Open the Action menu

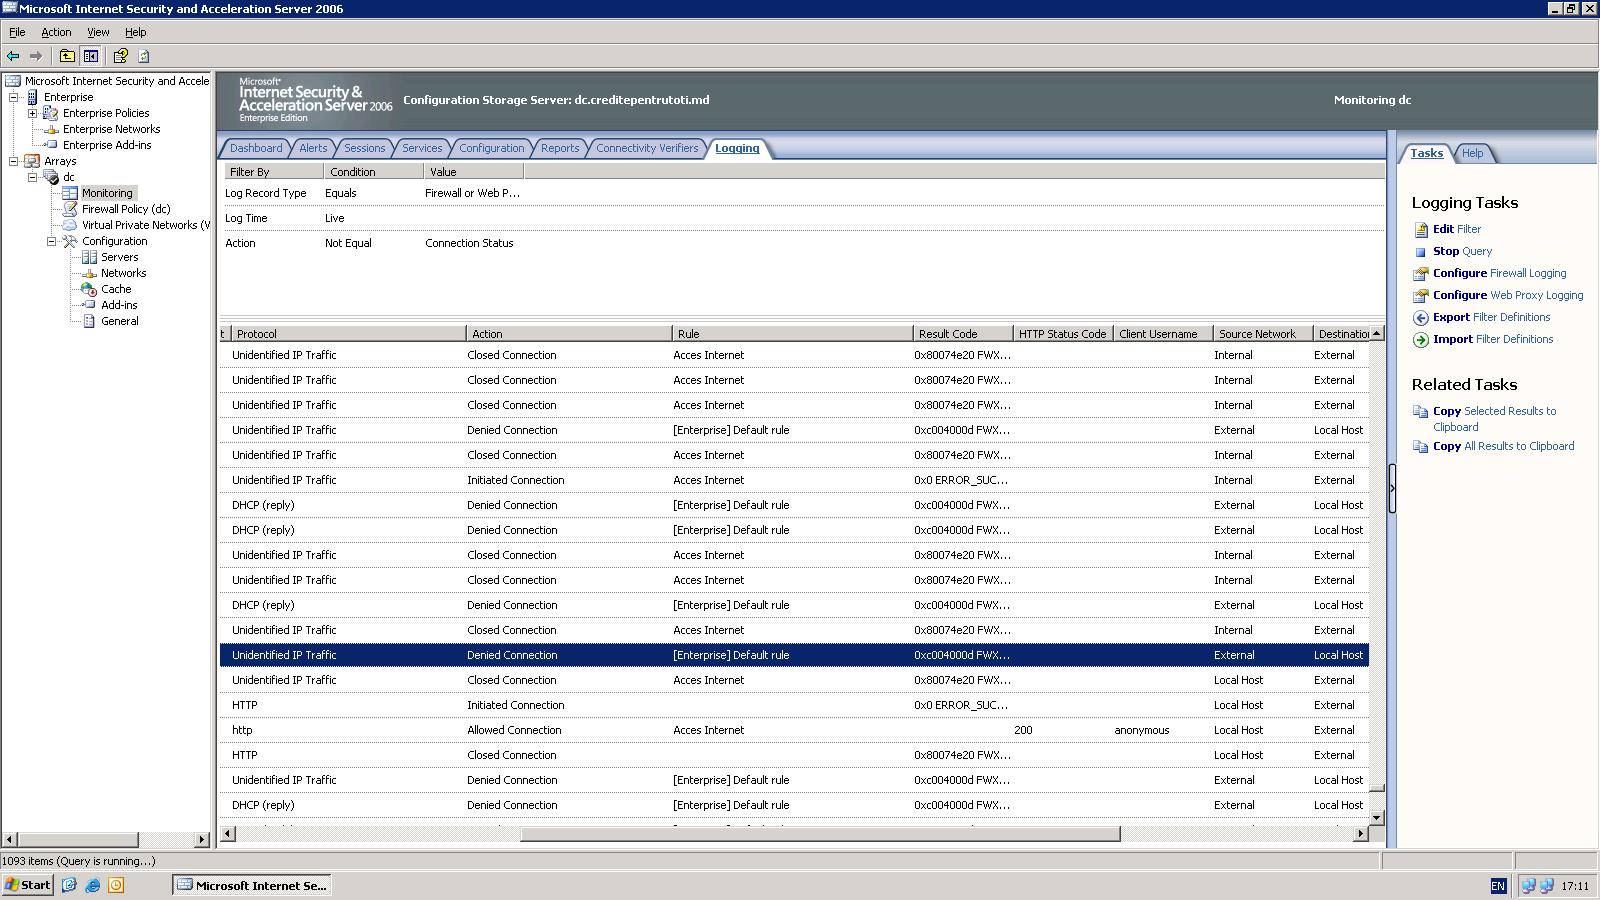click(x=56, y=32)
